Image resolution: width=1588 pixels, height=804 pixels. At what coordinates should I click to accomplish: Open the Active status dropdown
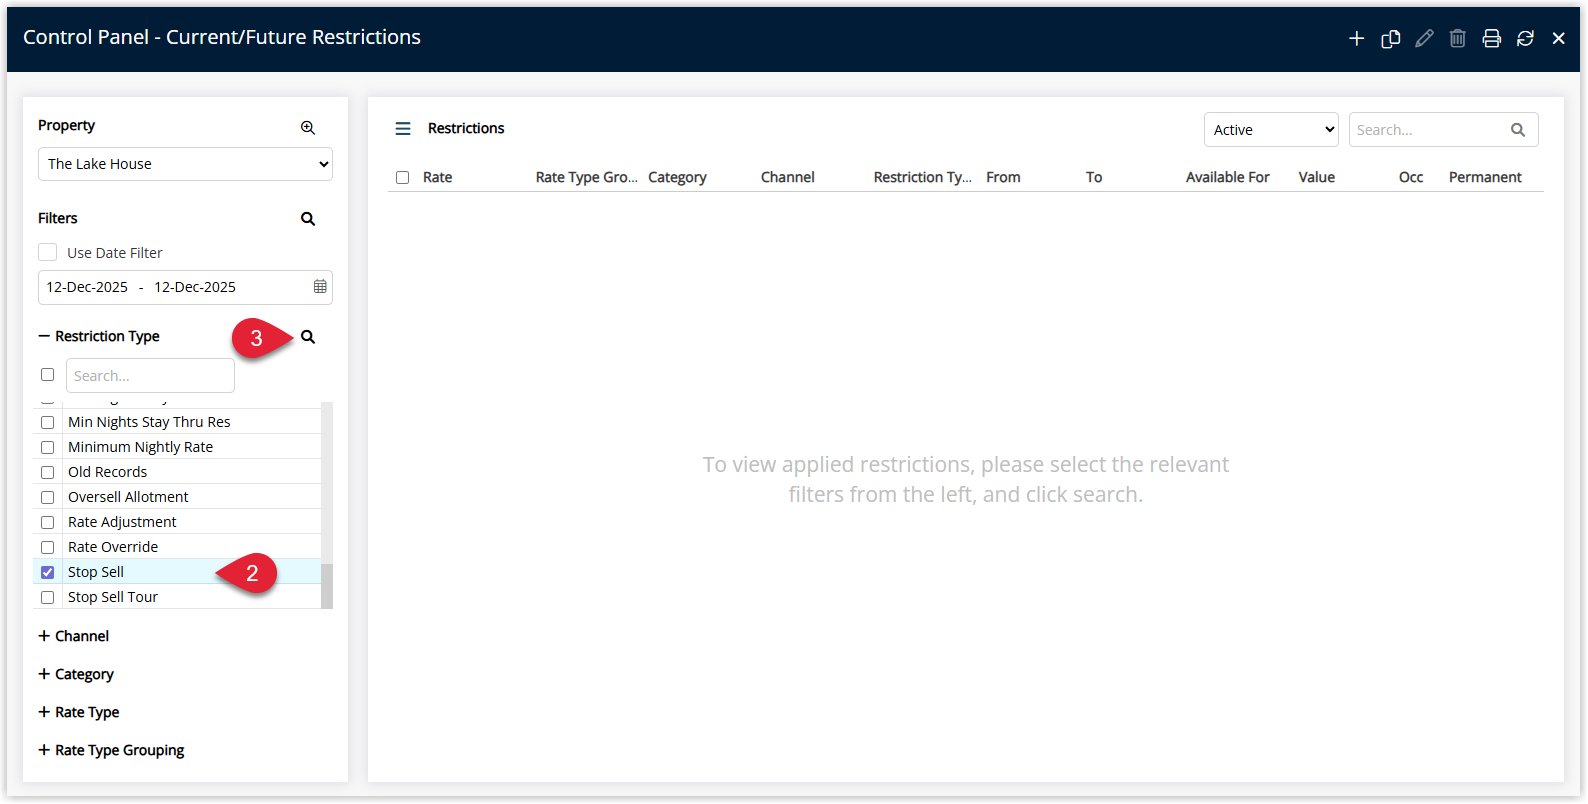[1271, 130]
